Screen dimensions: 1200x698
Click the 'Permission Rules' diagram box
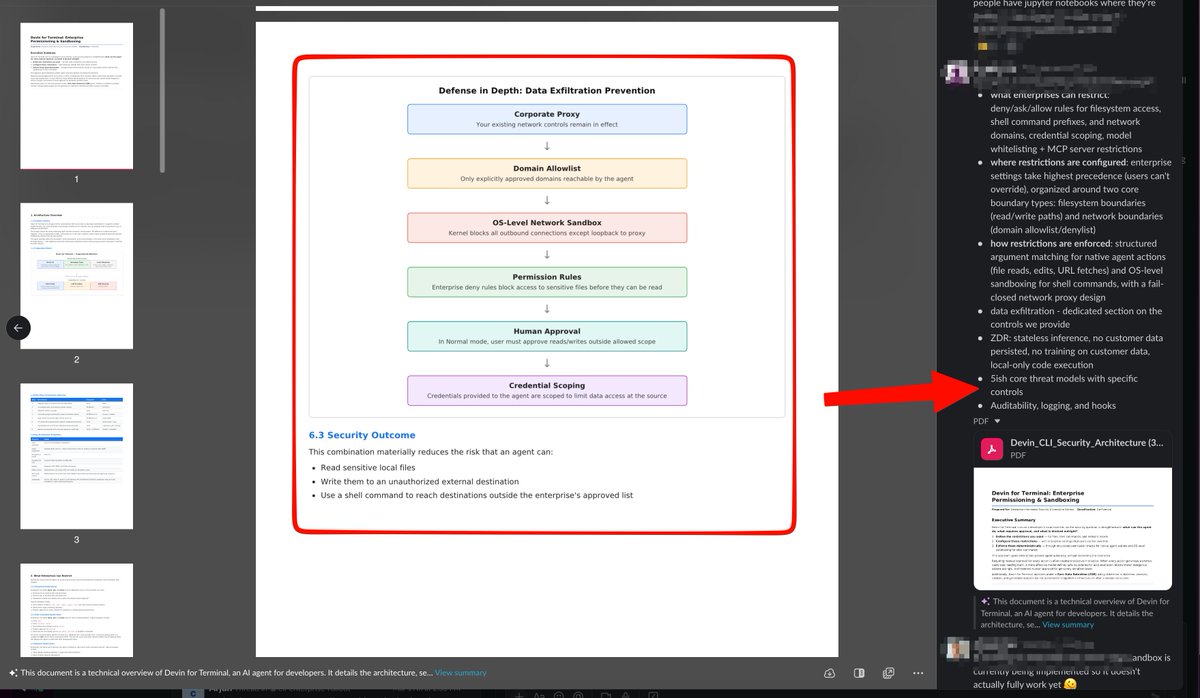tap(547, 281)
